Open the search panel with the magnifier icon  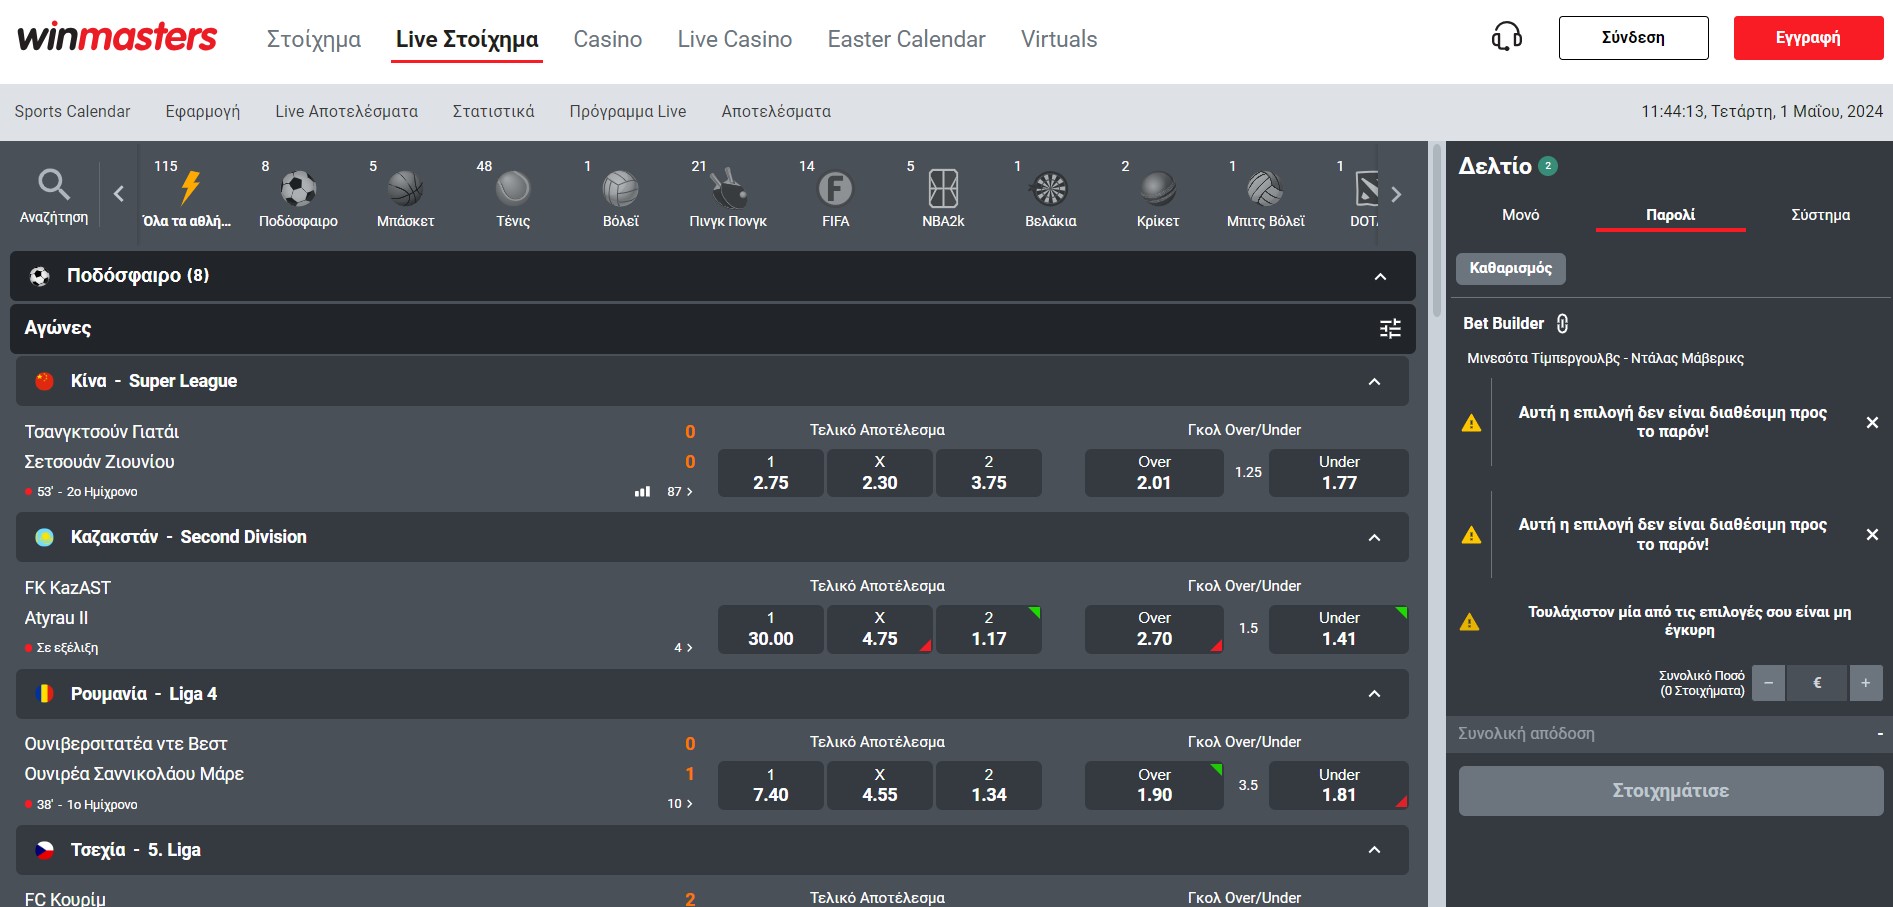(x=54, y=185)
